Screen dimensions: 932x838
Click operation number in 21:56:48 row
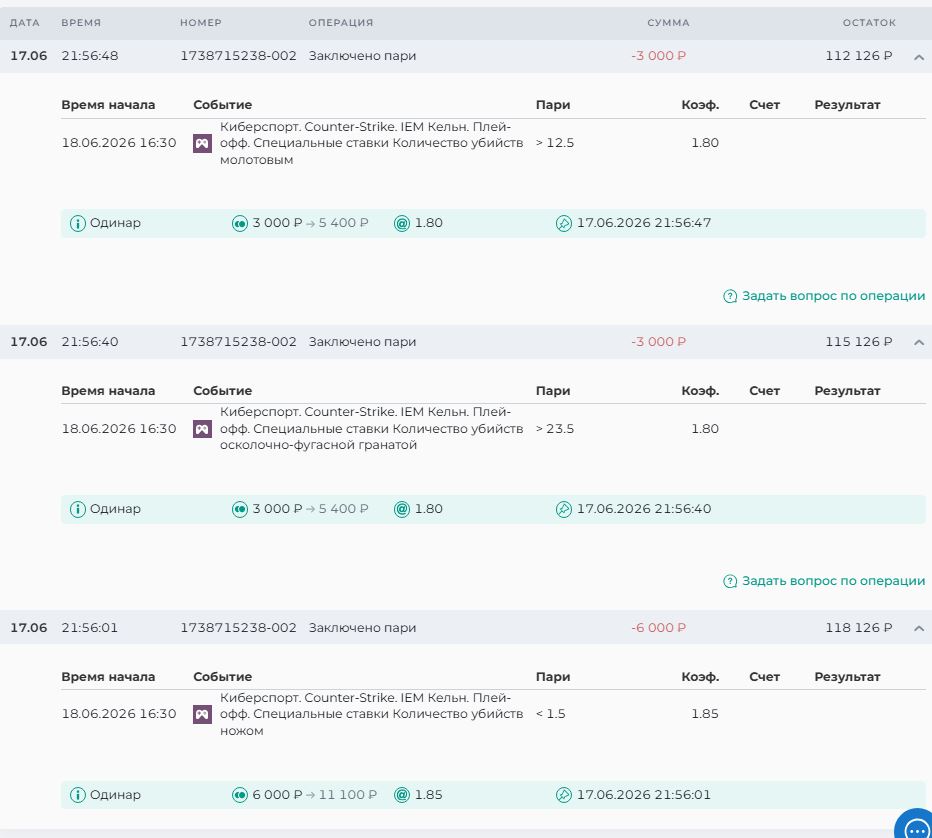[x=238, y=56]
